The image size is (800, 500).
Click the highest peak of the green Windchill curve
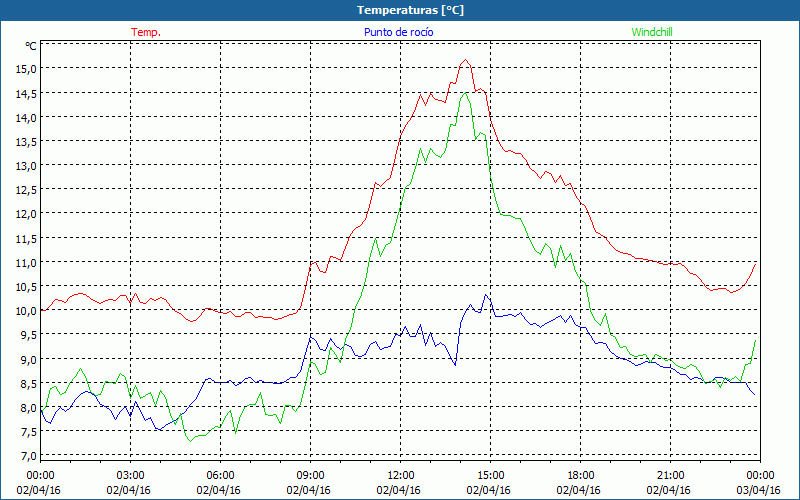[x=465, y=93]
